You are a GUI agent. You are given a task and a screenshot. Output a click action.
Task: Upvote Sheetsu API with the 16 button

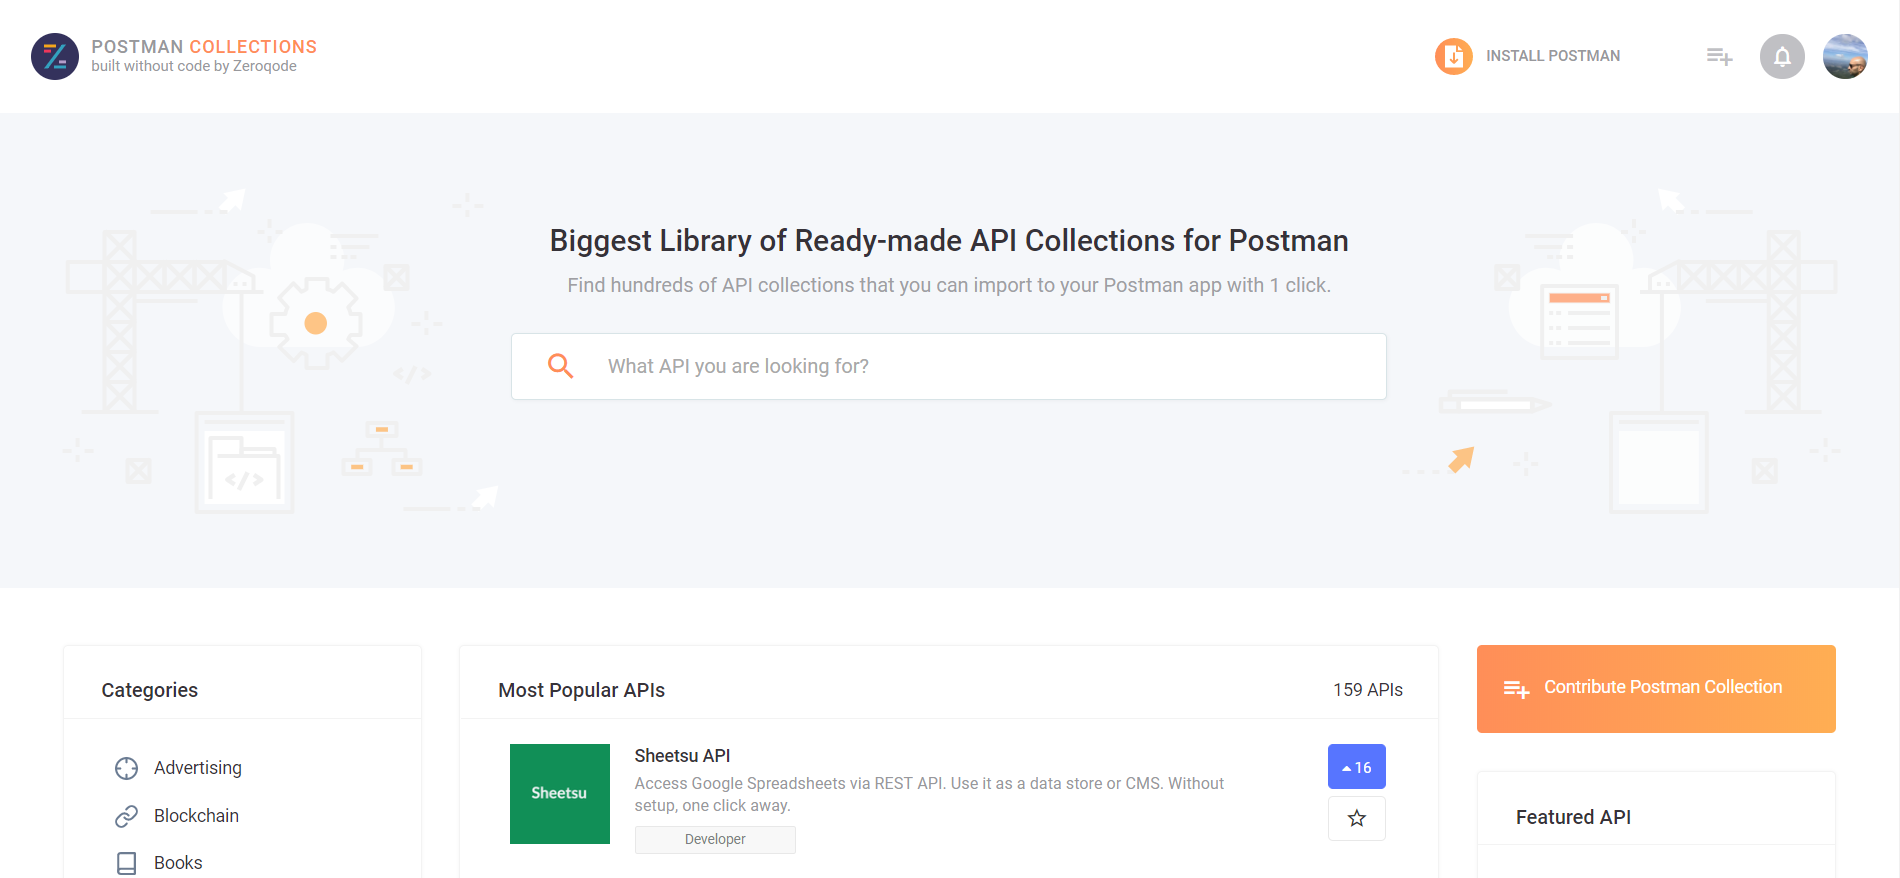(1356, 767)
